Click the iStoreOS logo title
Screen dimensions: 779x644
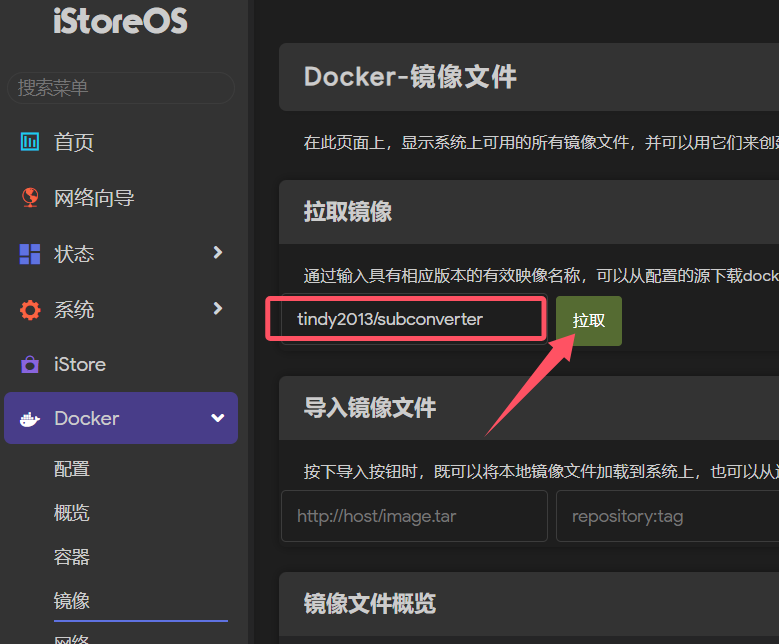(120, 21)
